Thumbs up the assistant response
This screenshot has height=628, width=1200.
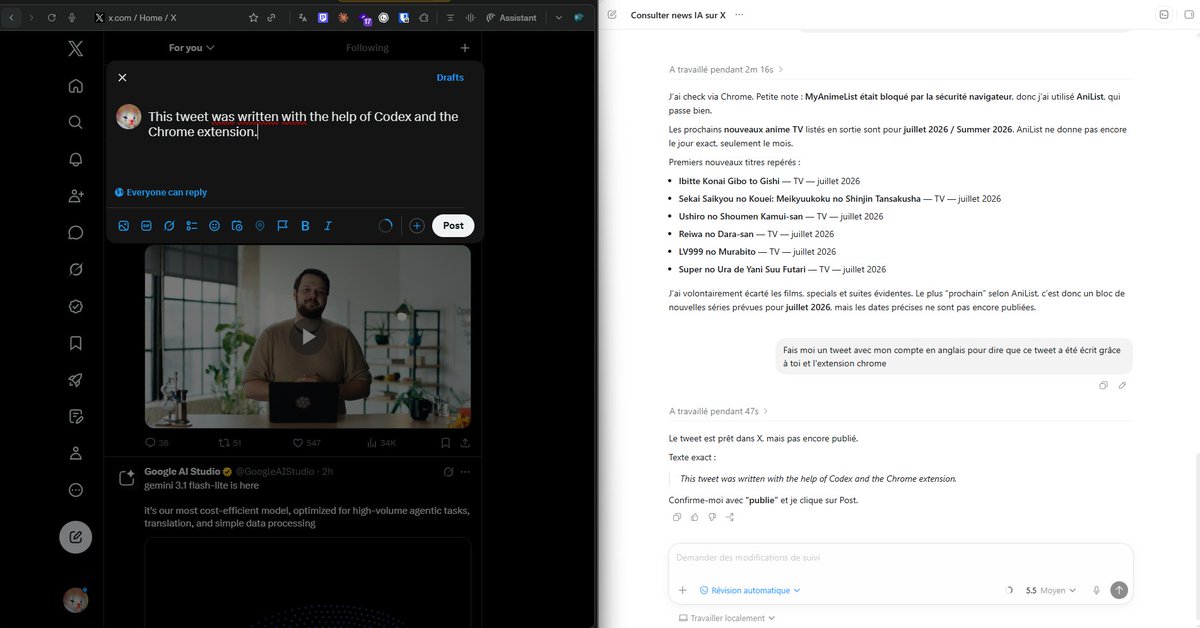click(695, 517)
